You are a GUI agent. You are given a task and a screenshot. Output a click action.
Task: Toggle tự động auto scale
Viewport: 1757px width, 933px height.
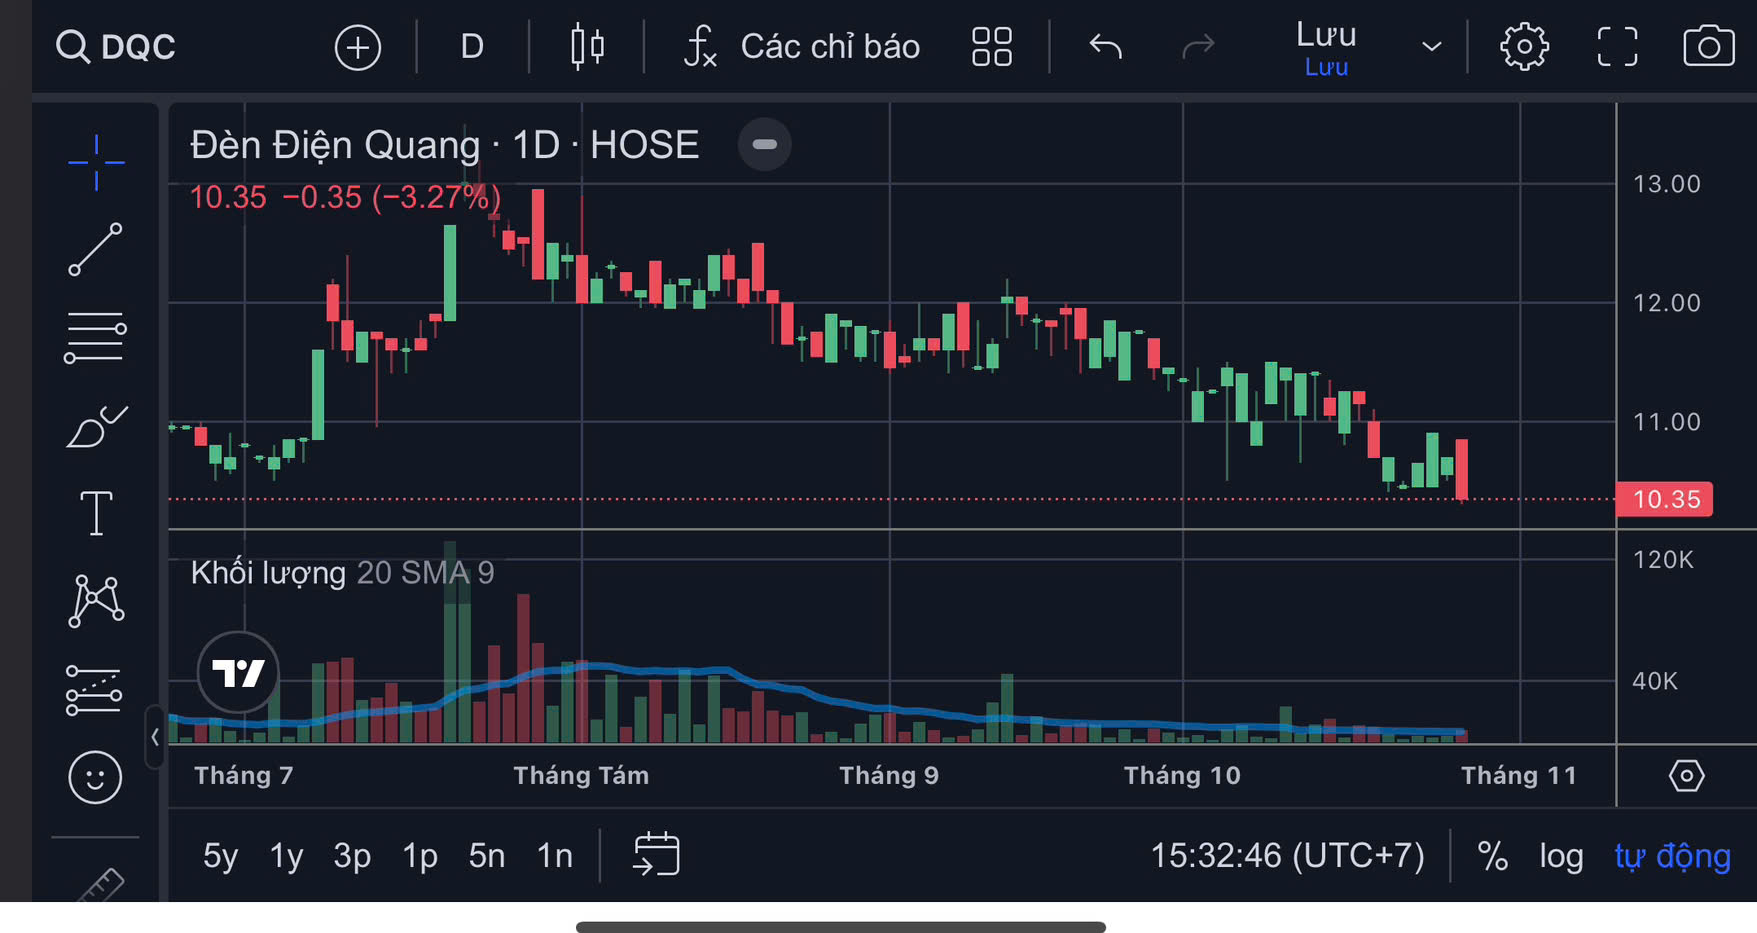click(1672, 856)
